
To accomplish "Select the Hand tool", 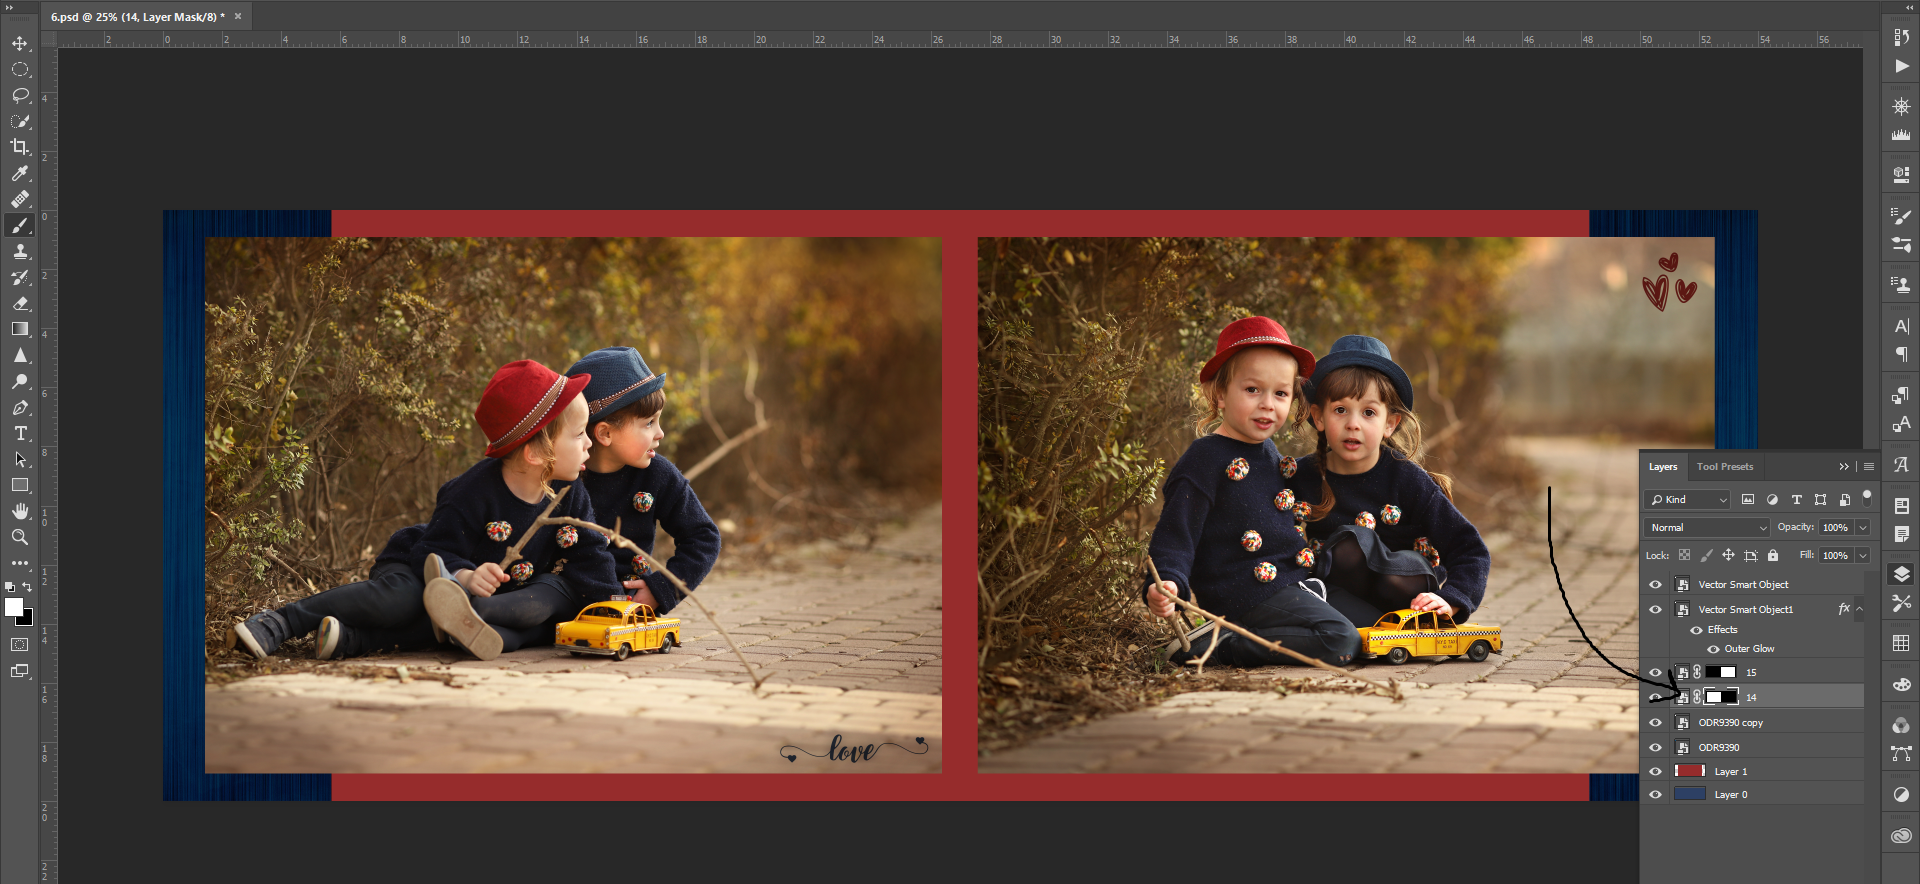I will click(x=20, y=511).
